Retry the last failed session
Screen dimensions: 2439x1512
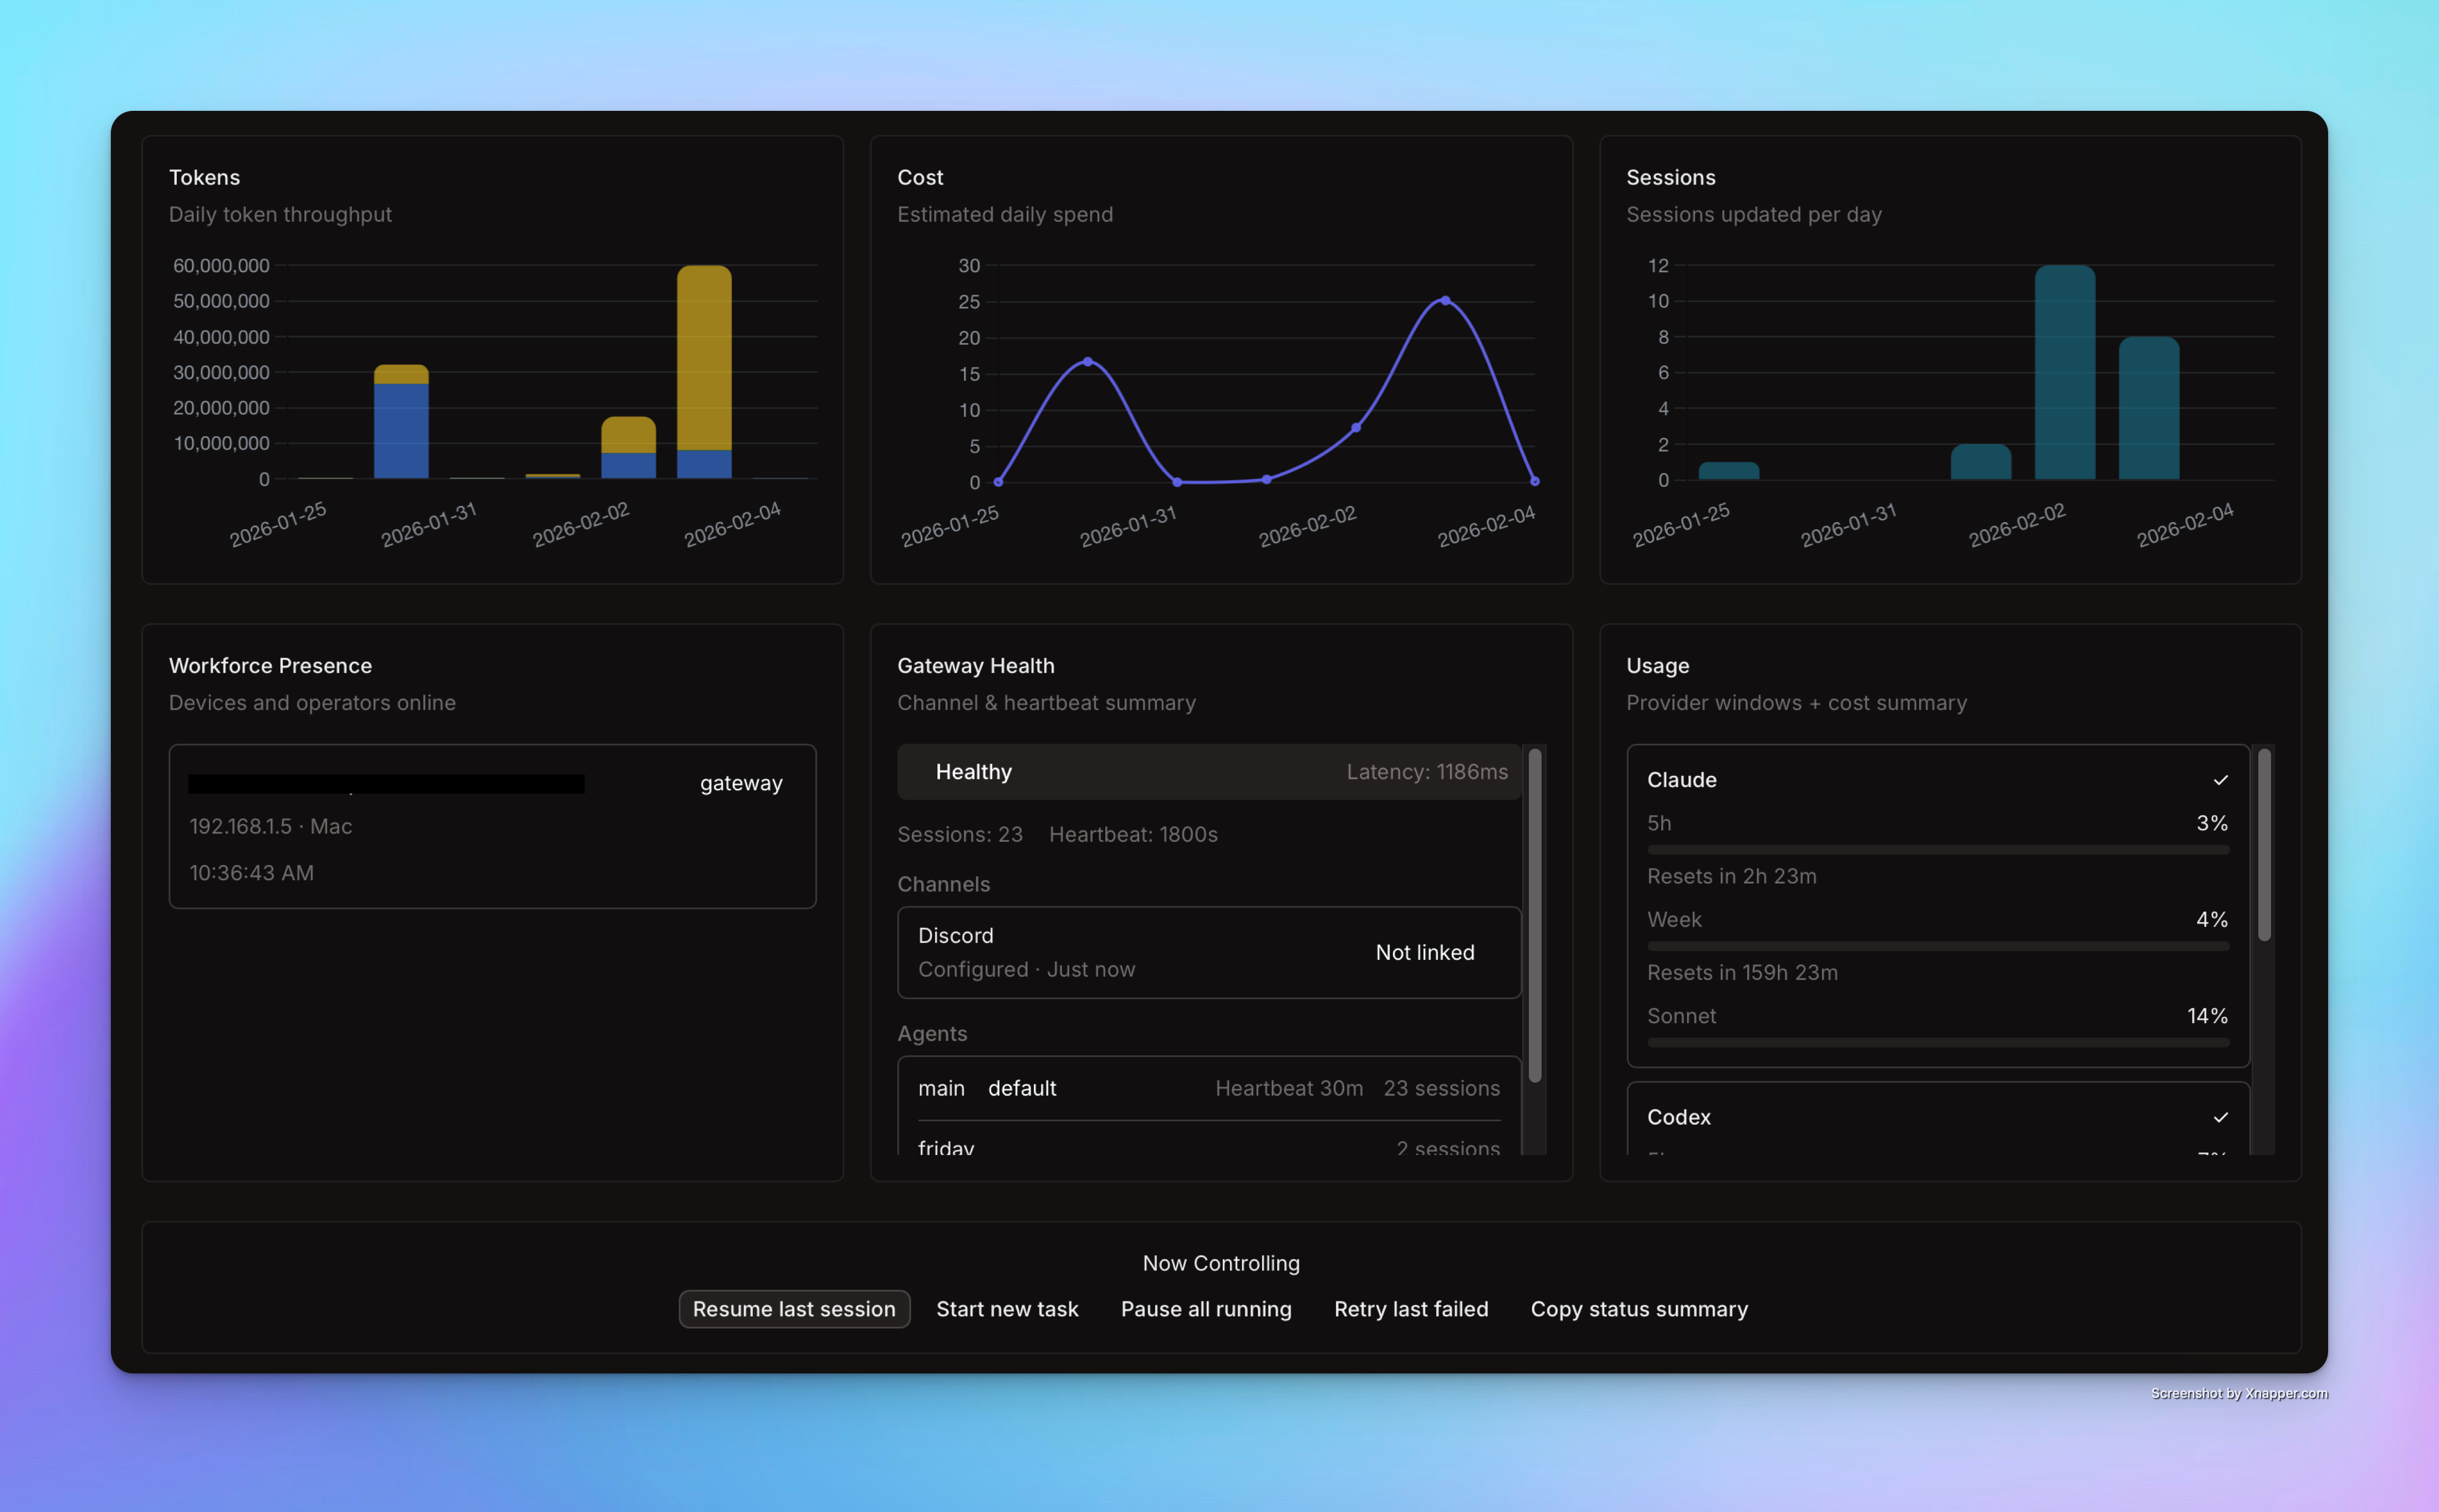[1411, 1308]
